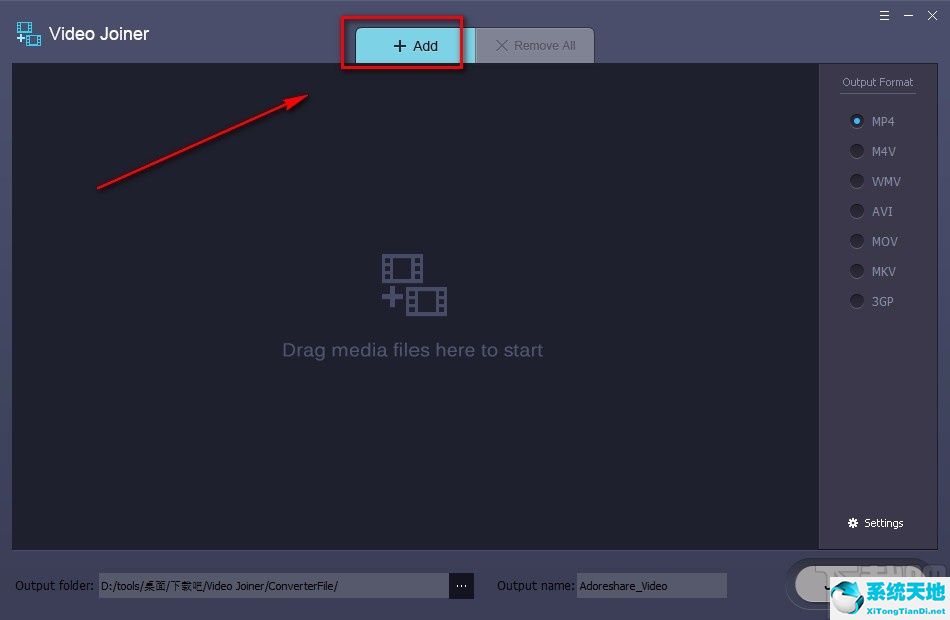Click the Output folder path field
The height and width of the screenshot is (620, 950).
pos(272,586)
